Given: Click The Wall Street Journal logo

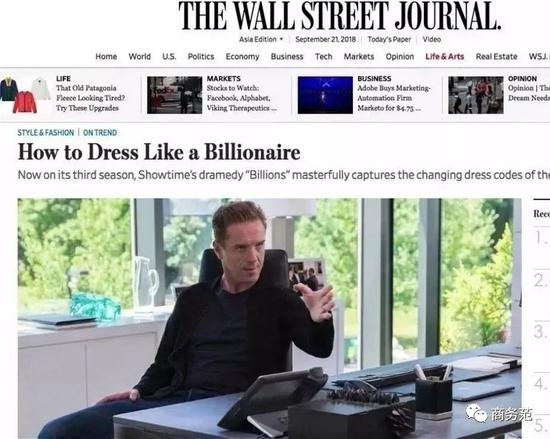Looking at the screenshot, I should [x=339, y=16].
